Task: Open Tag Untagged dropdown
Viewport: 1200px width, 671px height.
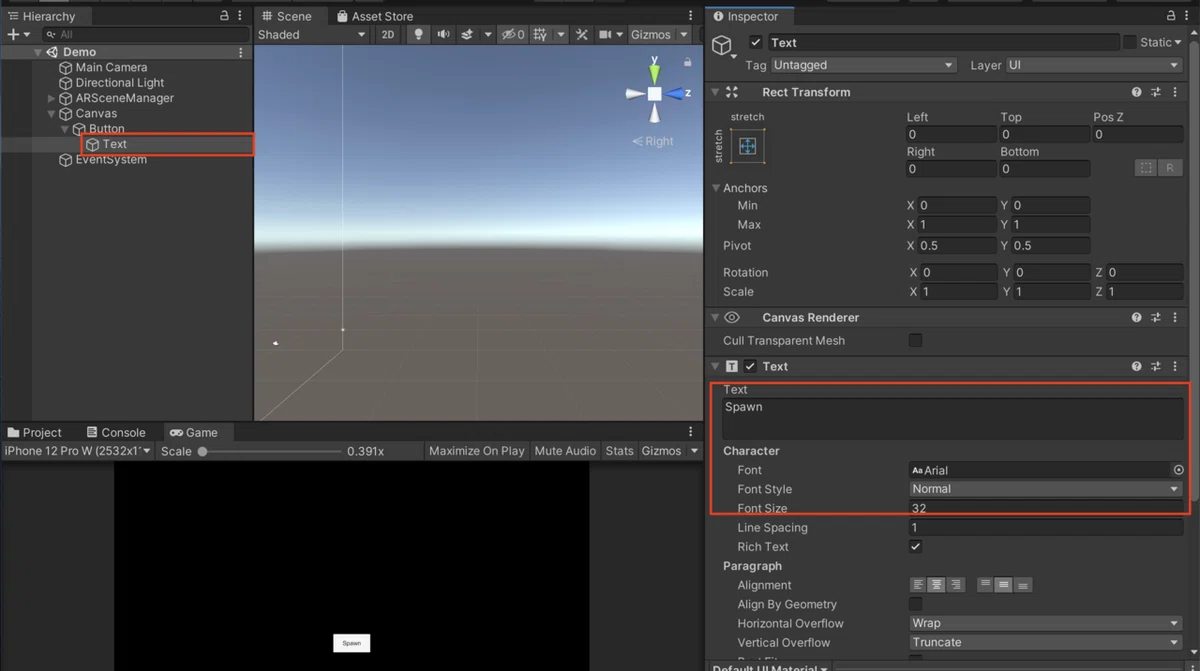Action: tap(864, 65)
